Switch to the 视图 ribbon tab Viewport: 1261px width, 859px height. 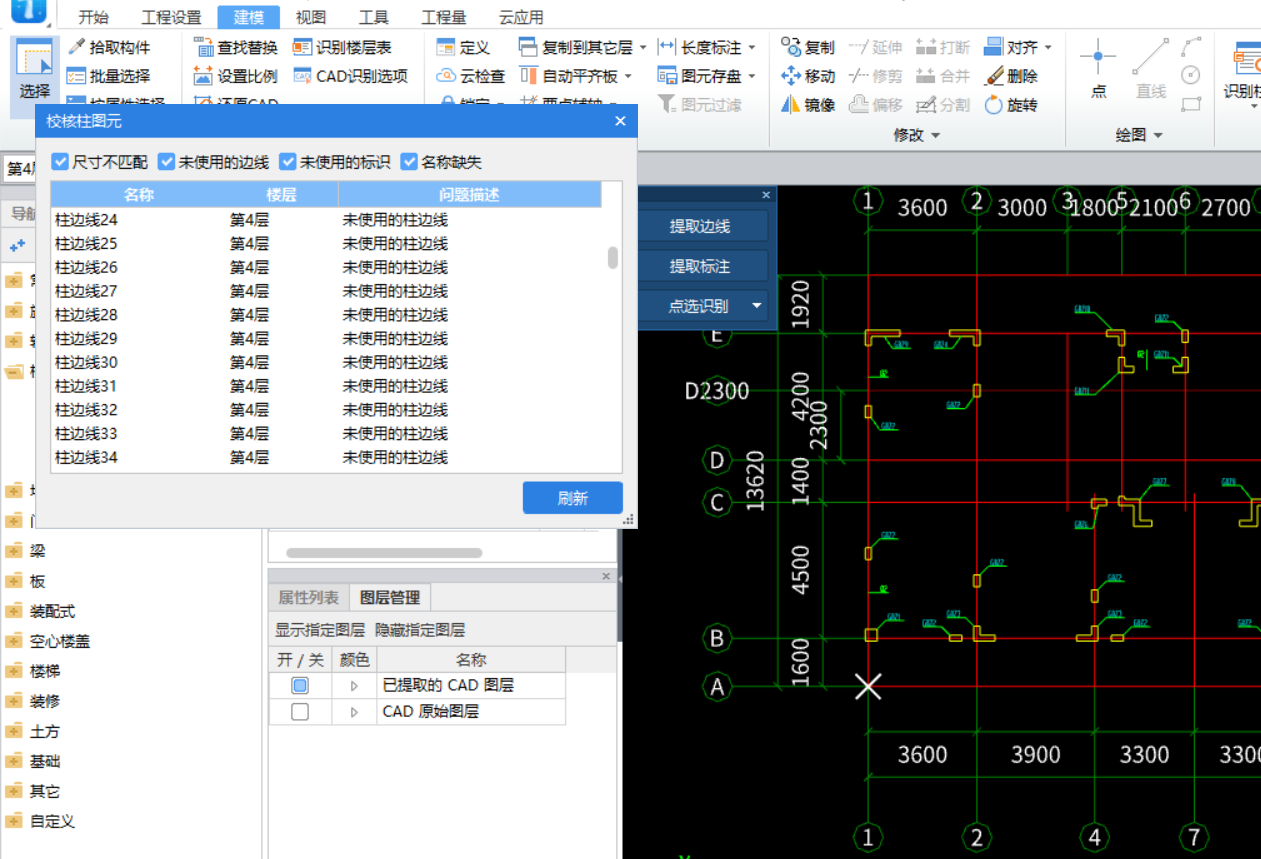click(311, 17)
